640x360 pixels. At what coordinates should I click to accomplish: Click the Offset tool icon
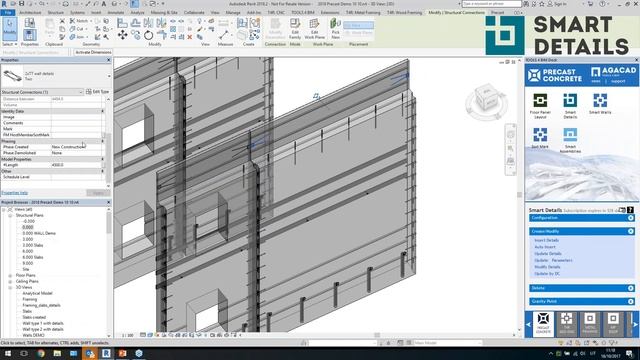136,23
